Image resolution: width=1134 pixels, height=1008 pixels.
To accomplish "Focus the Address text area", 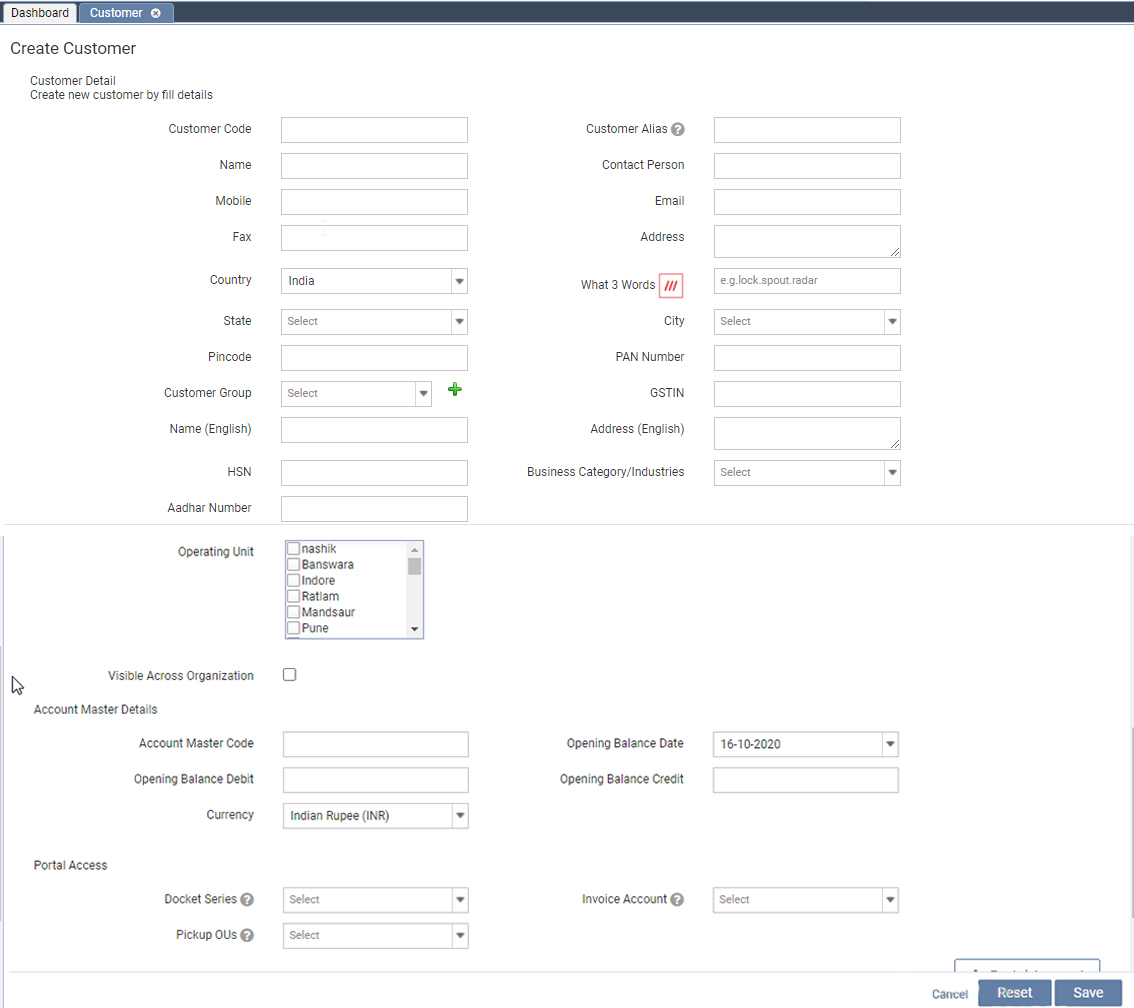I will pyautogui.click(x=807, y=242).
